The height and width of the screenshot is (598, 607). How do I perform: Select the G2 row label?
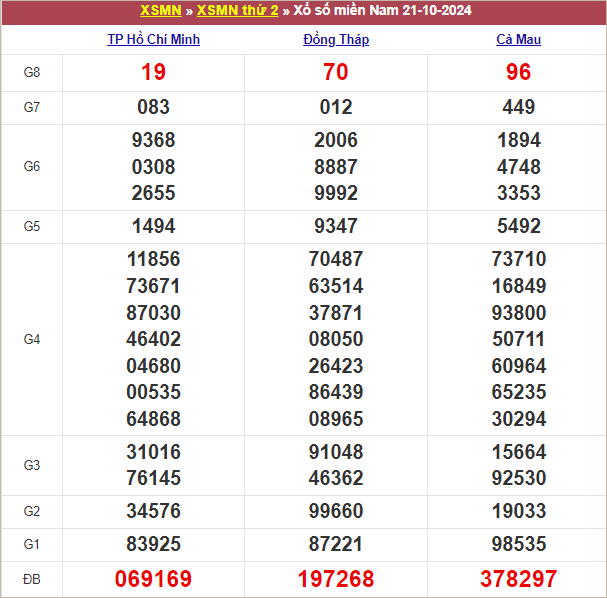pos(32,511)
